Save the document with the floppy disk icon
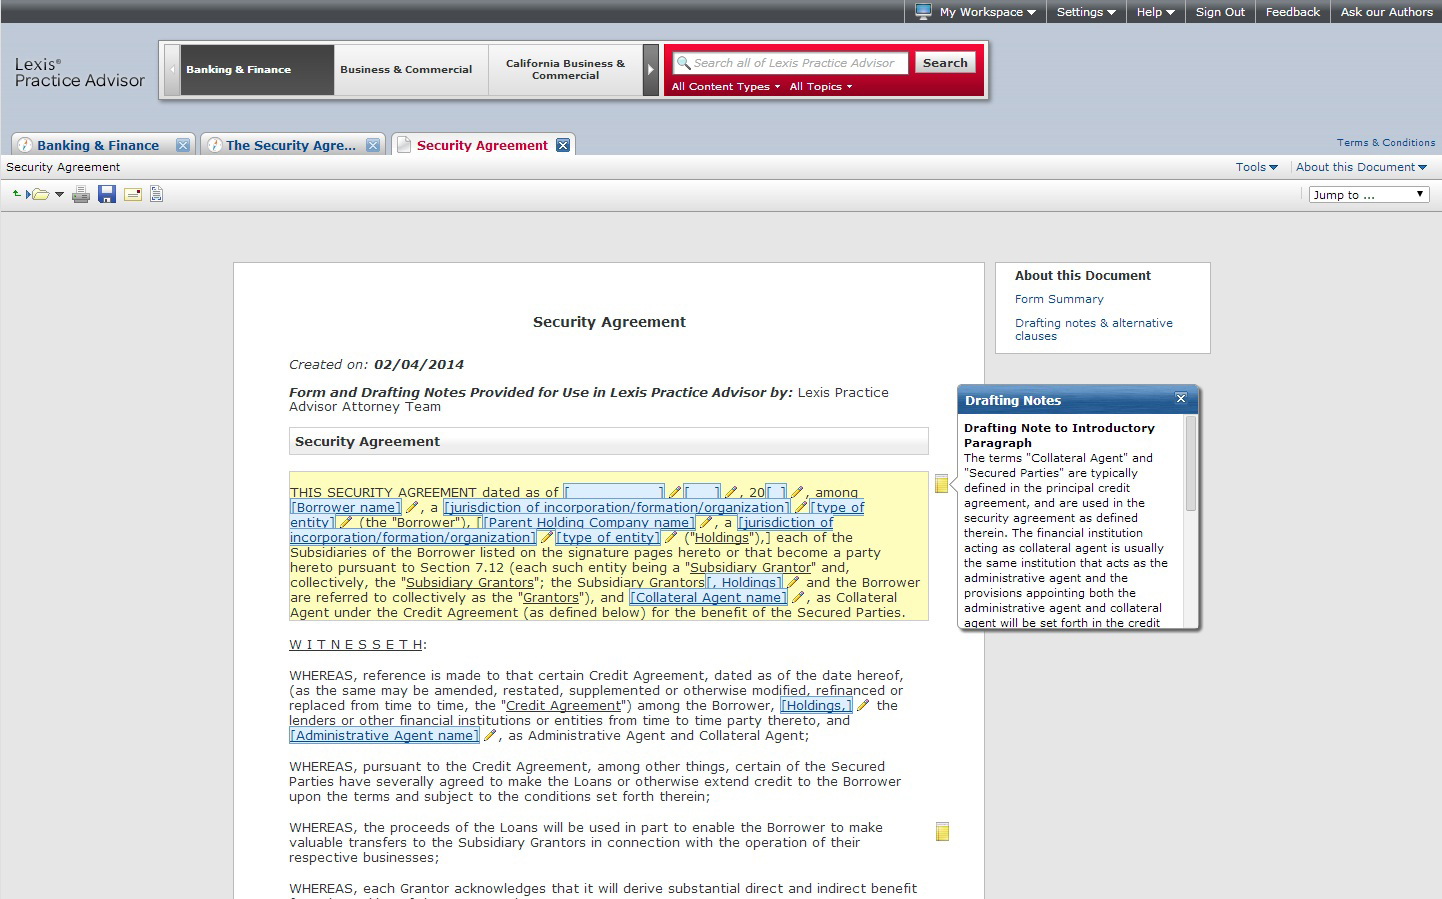Image resolution: width=1442 pixels, height=899 pixels. coord(107,194)
